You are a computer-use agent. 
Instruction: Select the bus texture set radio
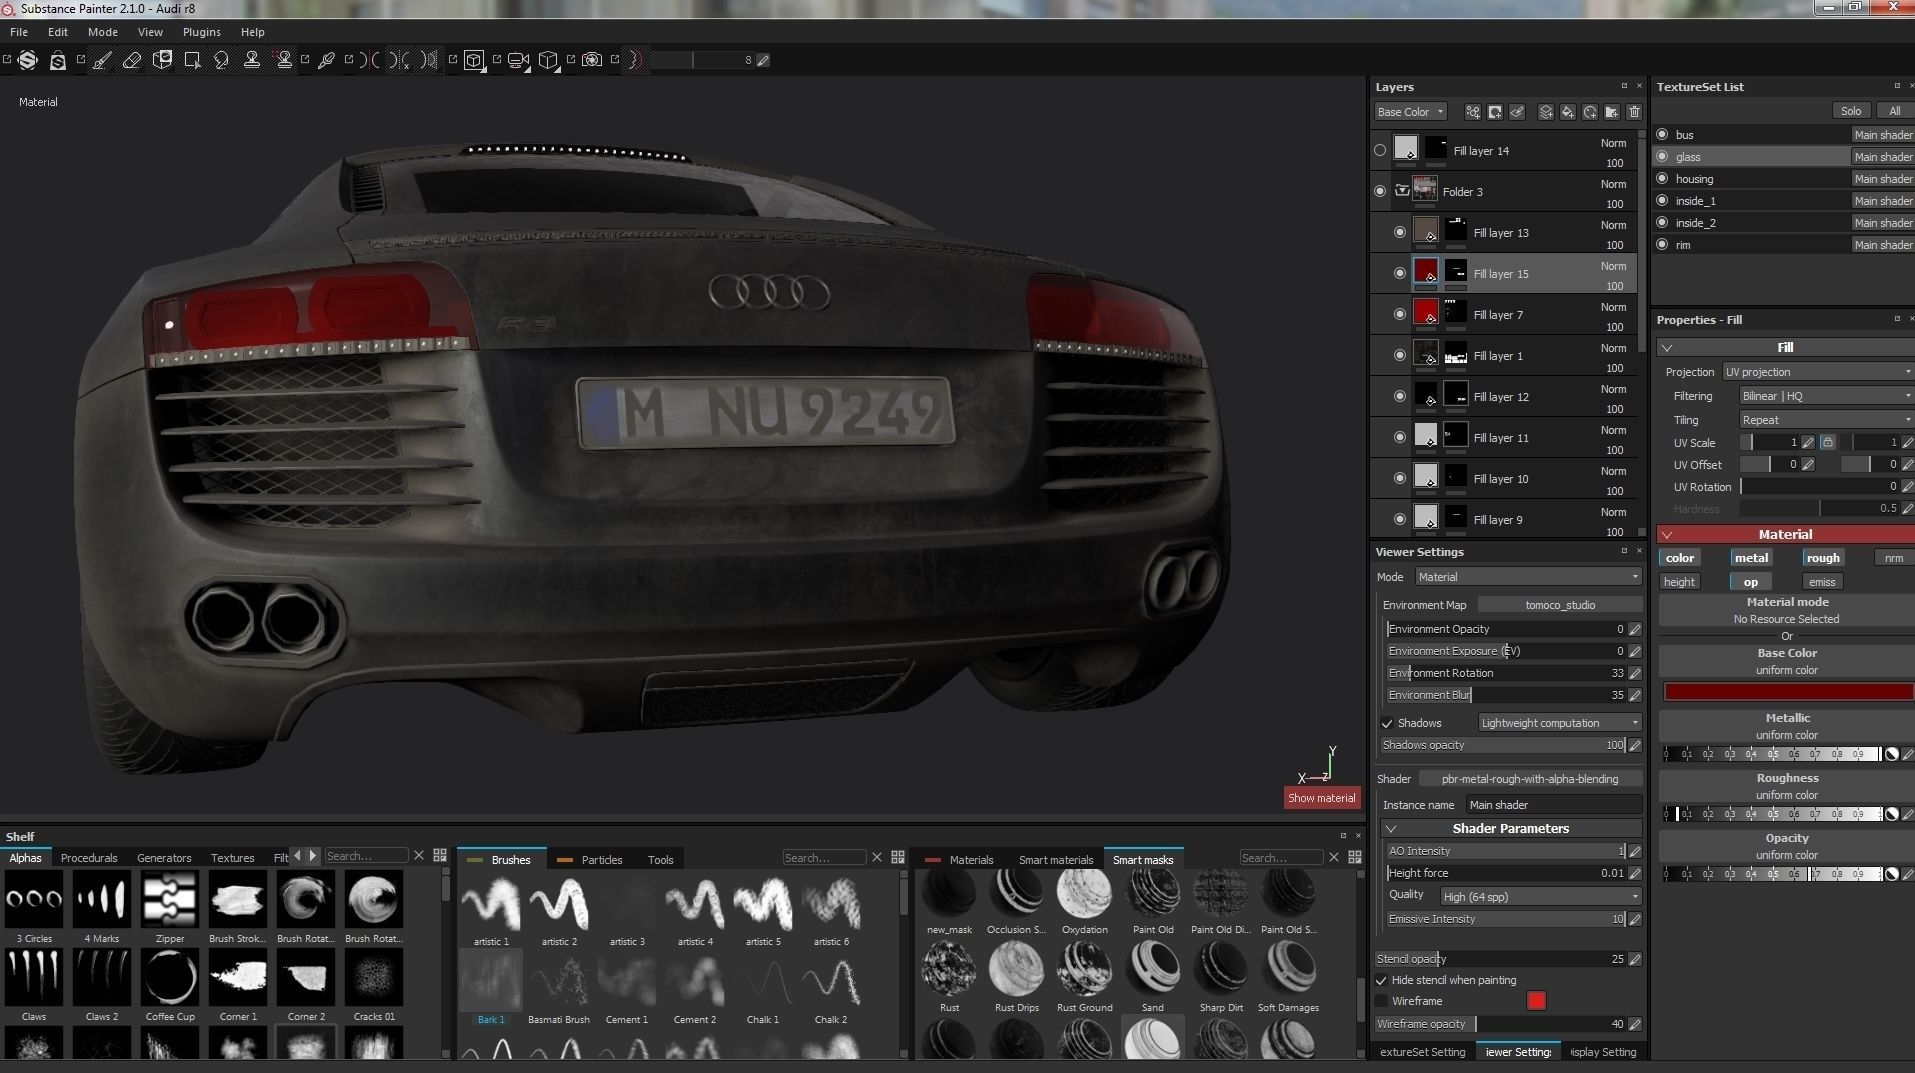point(1662,134)
